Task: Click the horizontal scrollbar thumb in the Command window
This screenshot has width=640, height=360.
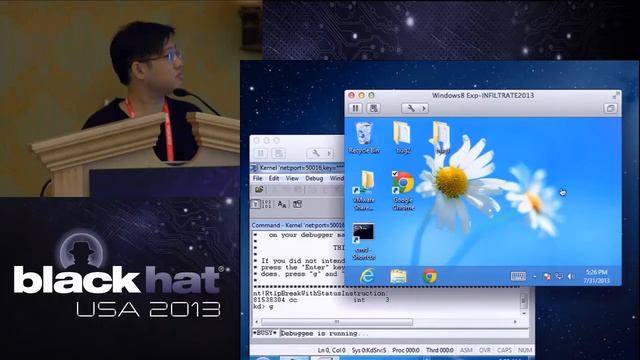Action: 337,322
